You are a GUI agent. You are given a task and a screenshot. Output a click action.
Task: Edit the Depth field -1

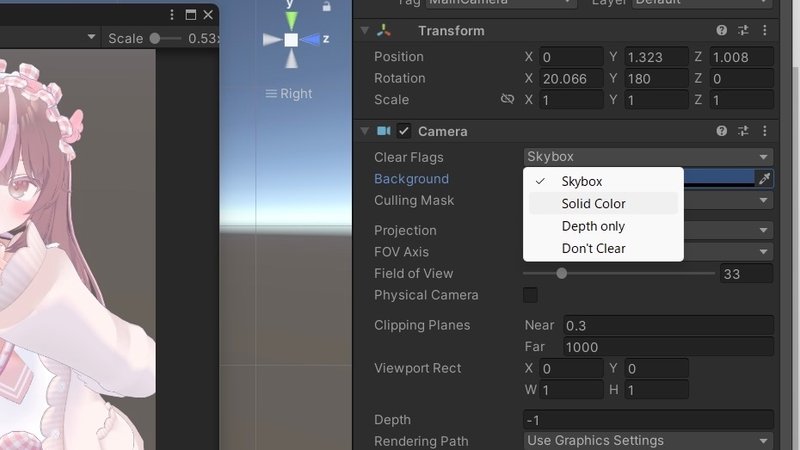click(x=648, y=420)
